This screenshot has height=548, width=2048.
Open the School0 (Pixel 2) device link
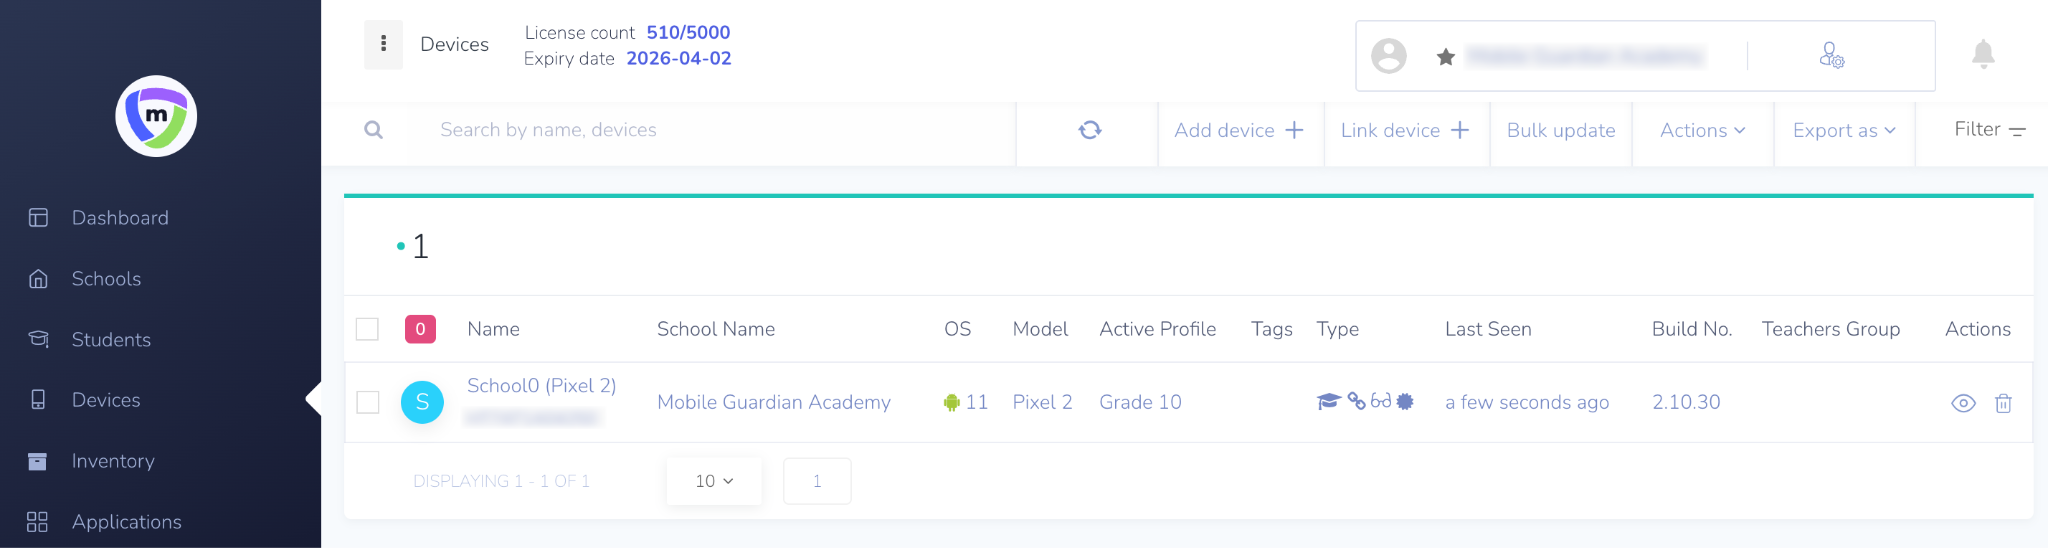[x=541, y=386]
